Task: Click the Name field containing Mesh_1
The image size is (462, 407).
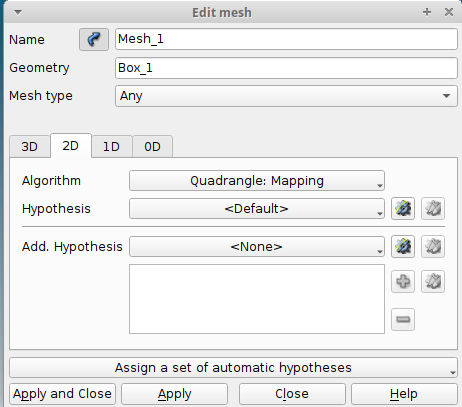Action: (x=286, y=39)
